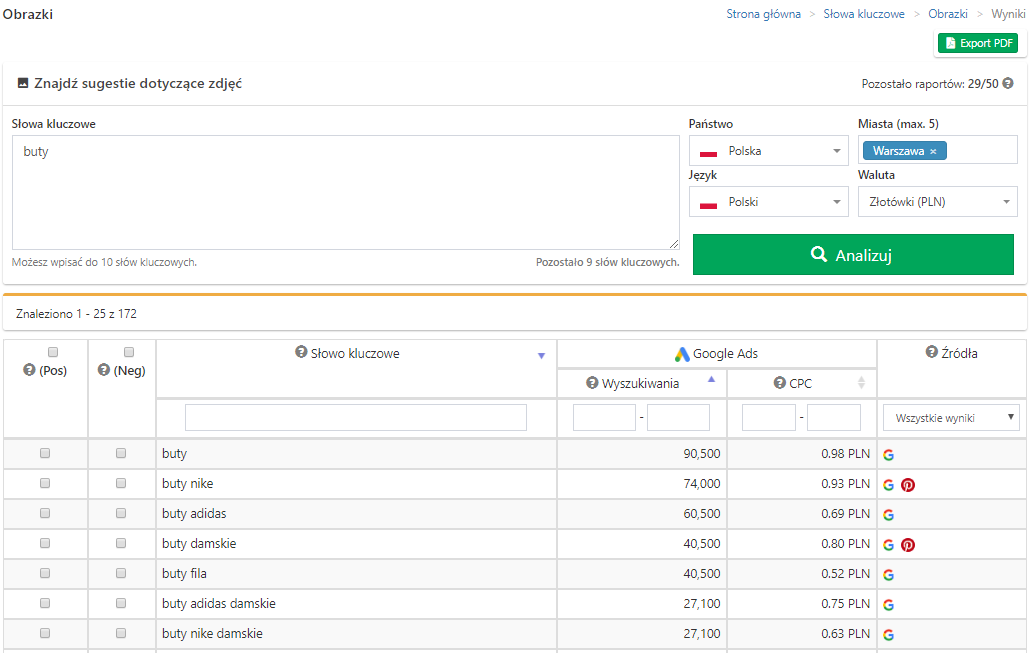Go to Słowa kluczowe breadcrumb

click(864, 14)
